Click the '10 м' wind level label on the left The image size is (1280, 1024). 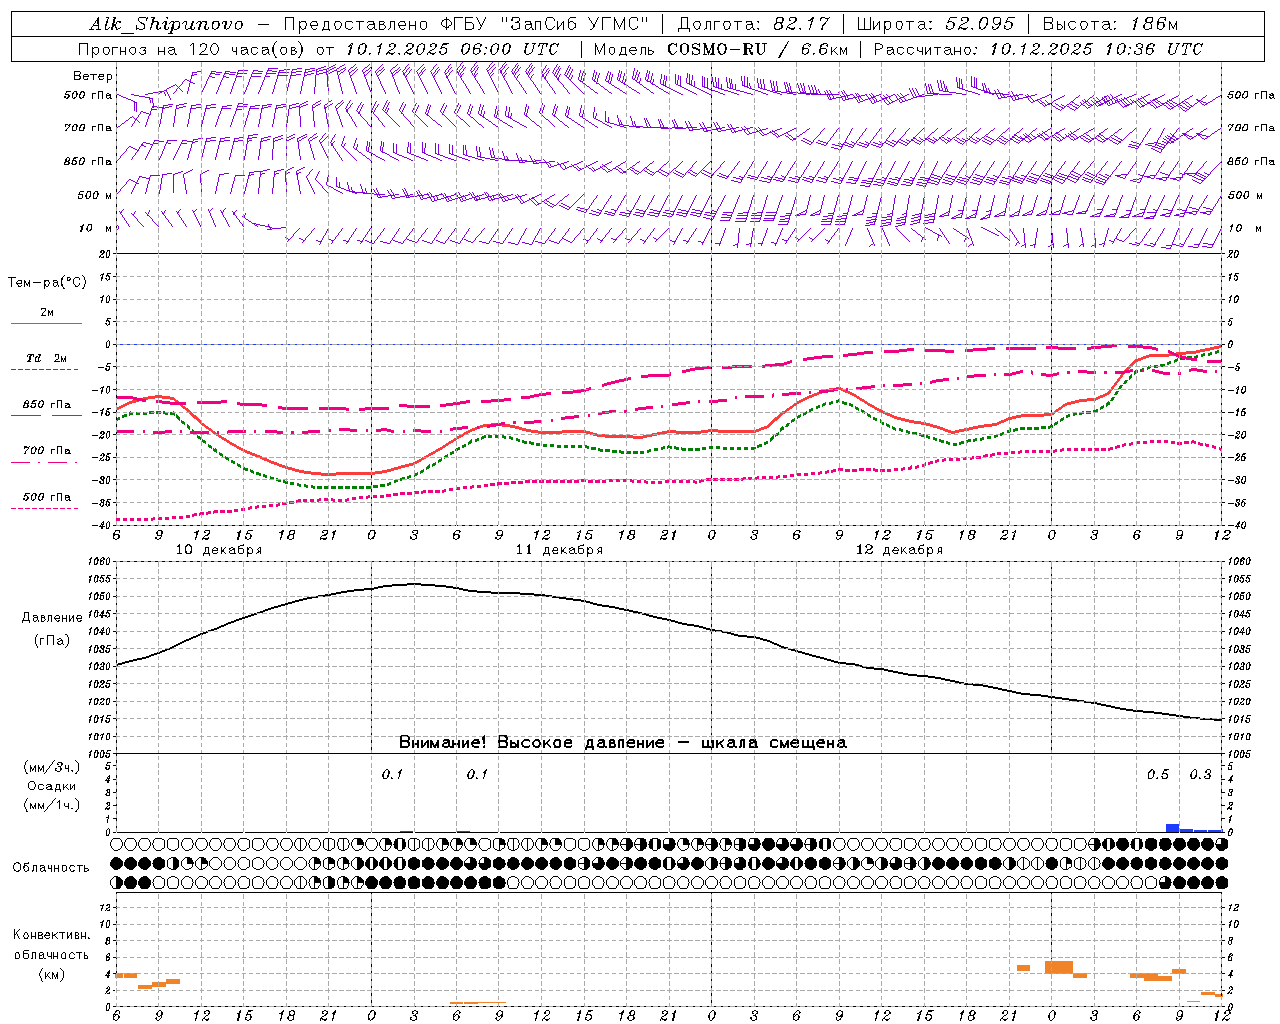[95, 228]
